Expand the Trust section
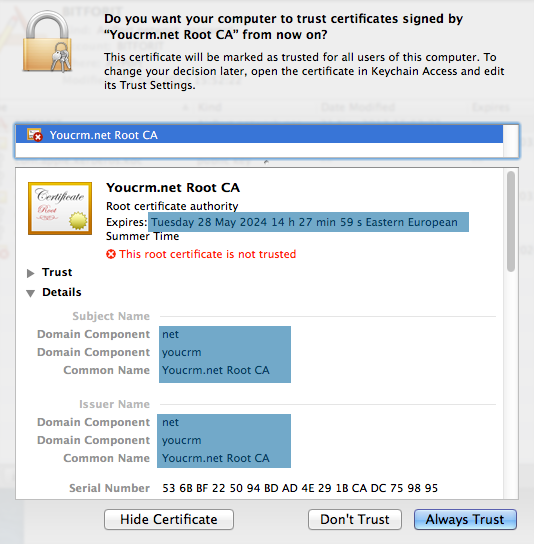This screenshot has height=544, width=534. [x=31, y=273]
